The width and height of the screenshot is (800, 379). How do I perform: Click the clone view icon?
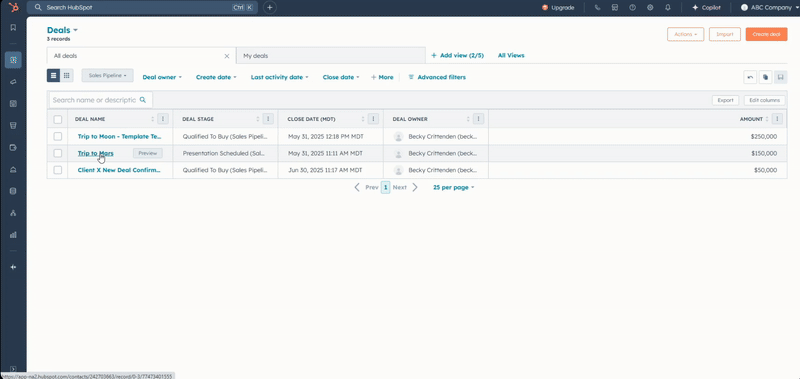click(x=765, y=77)
